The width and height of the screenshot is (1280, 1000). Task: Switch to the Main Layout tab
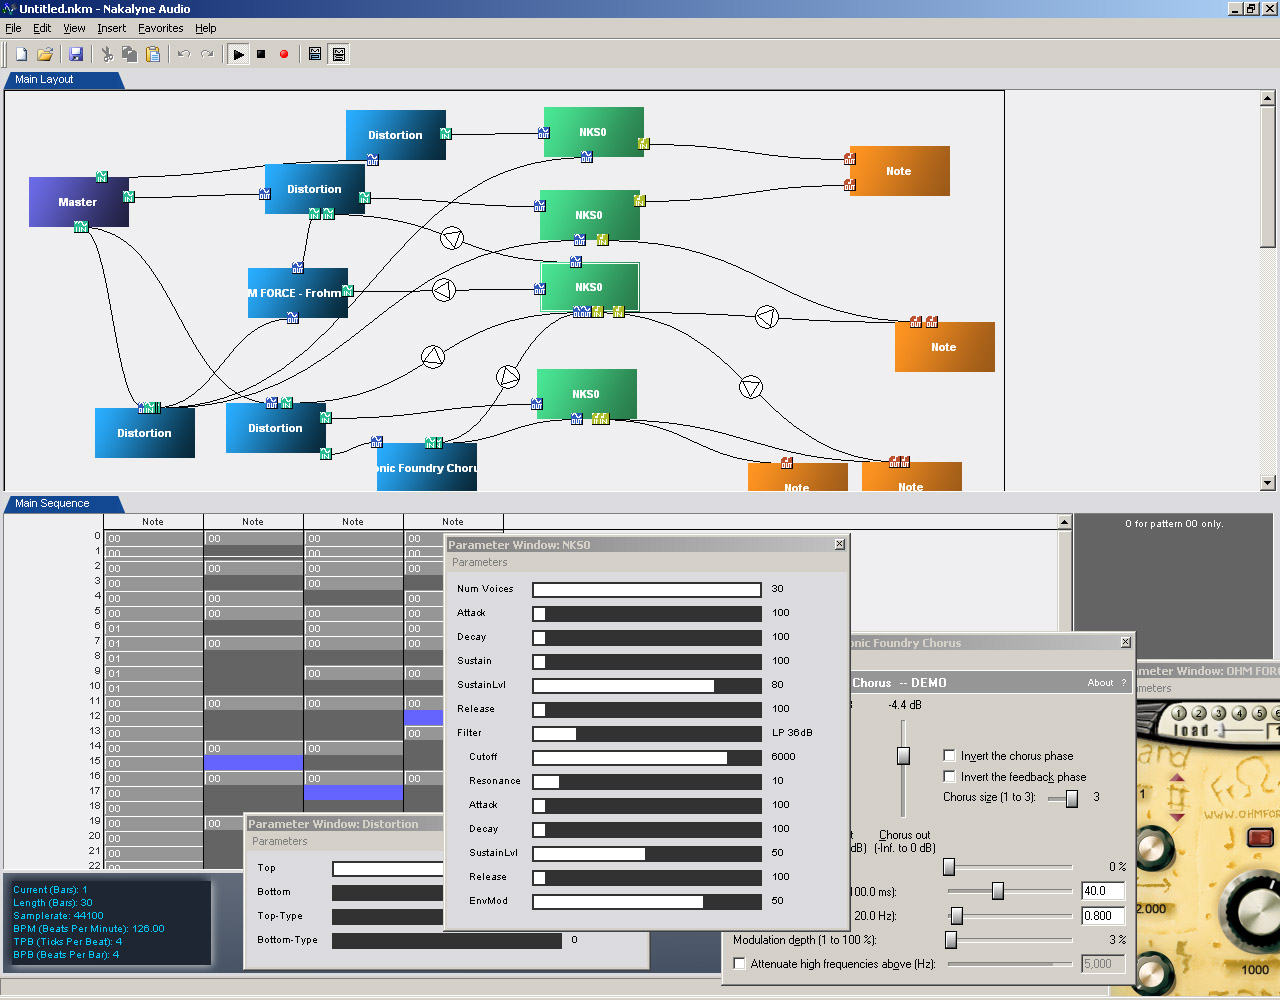[63, 80]
